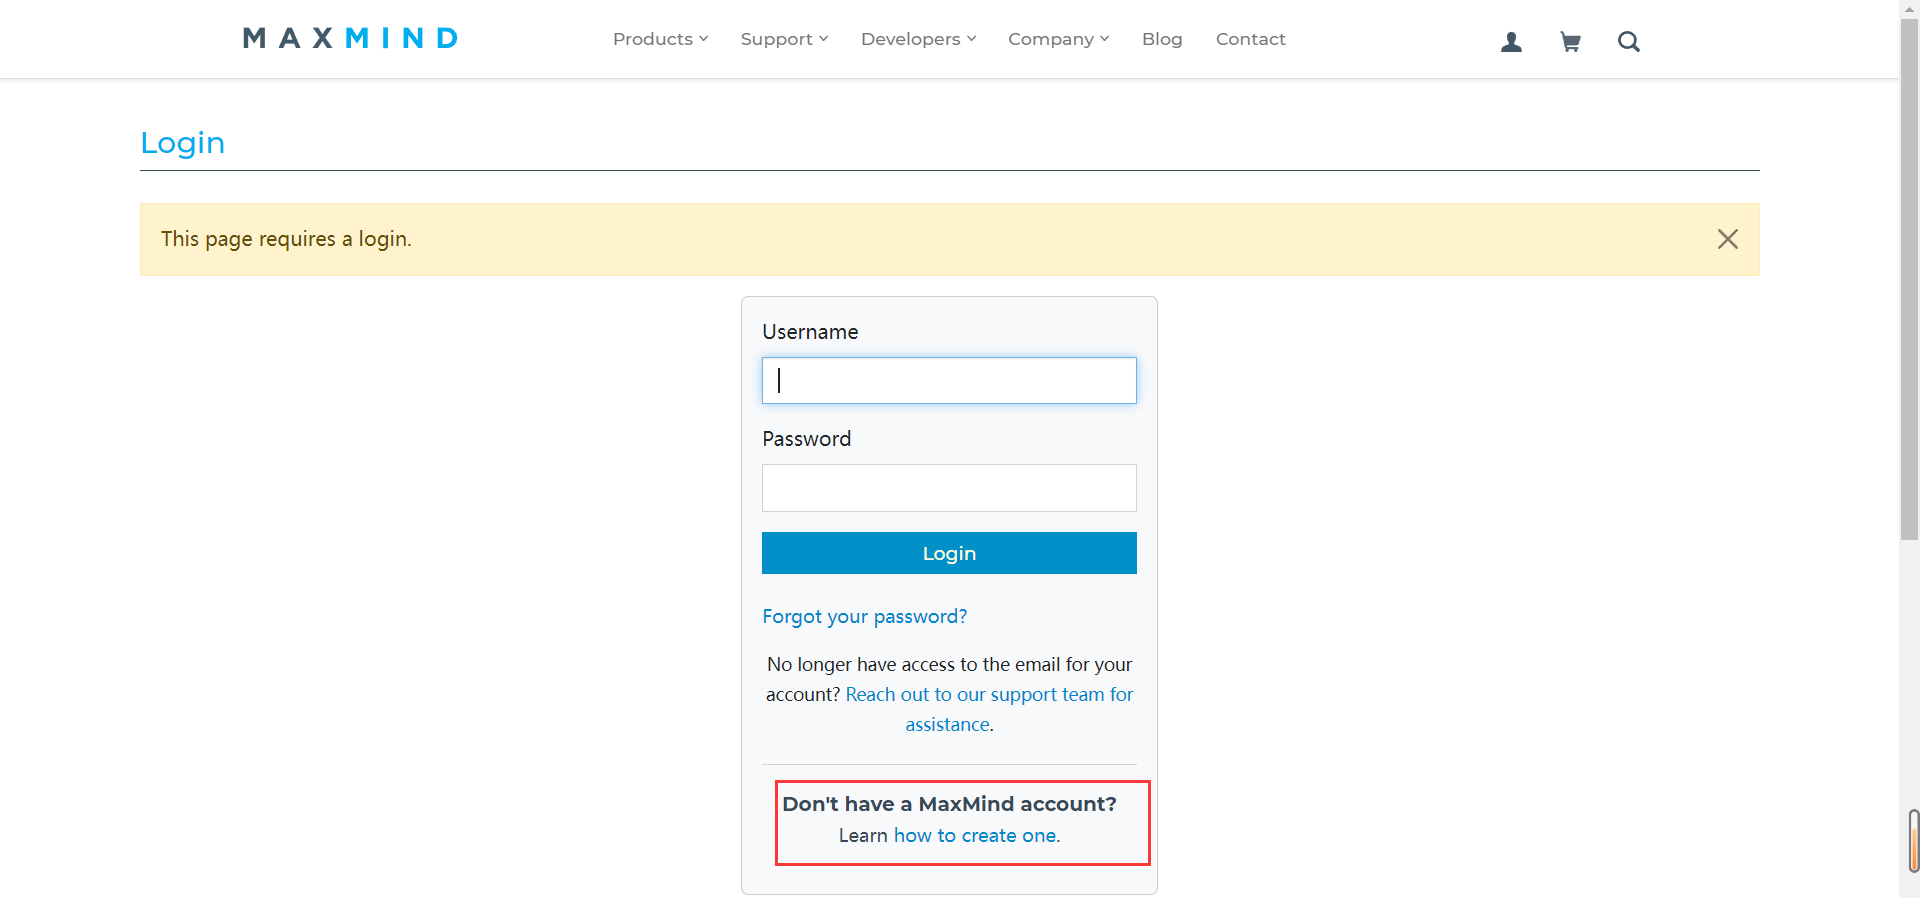Expand the Company menu
The height and width of the screenshot is (898, 1920).
coord(1058,39)
